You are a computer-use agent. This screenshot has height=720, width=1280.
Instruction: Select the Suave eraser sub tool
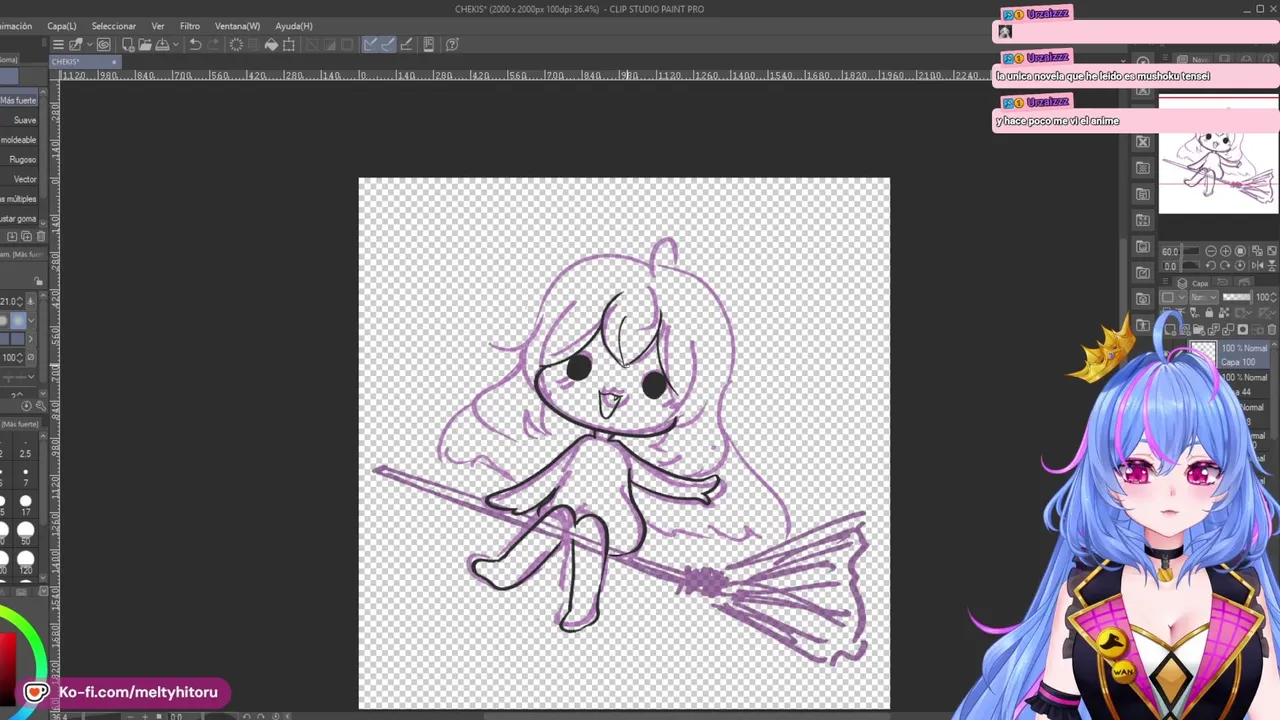coord(19,120)
